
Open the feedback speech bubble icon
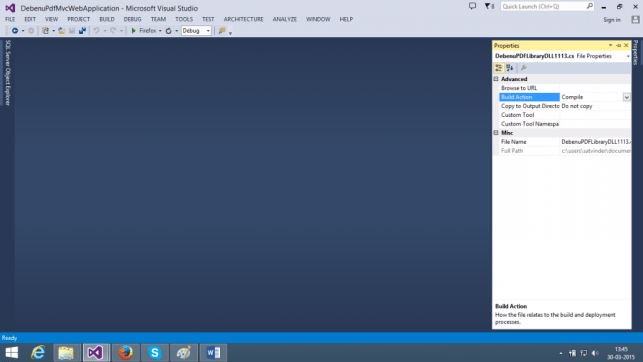click(472, 6)
